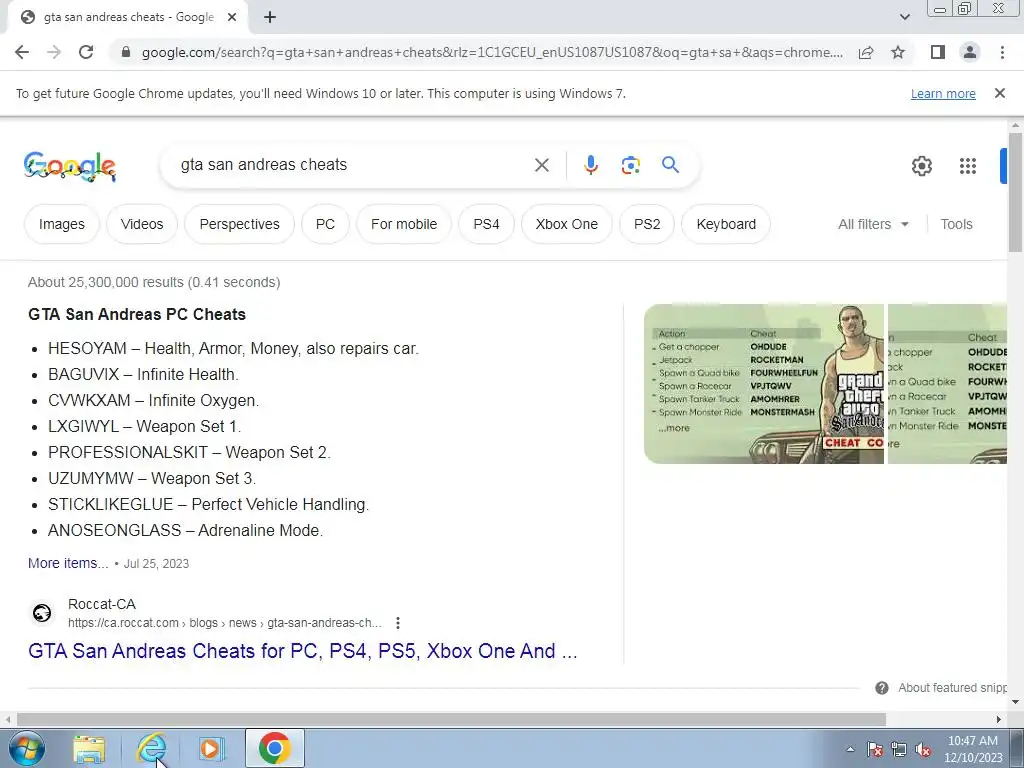The height and width of the screenshot is (768, 1024).
Task: Open the Action Center flag icon
Action: 874,749
